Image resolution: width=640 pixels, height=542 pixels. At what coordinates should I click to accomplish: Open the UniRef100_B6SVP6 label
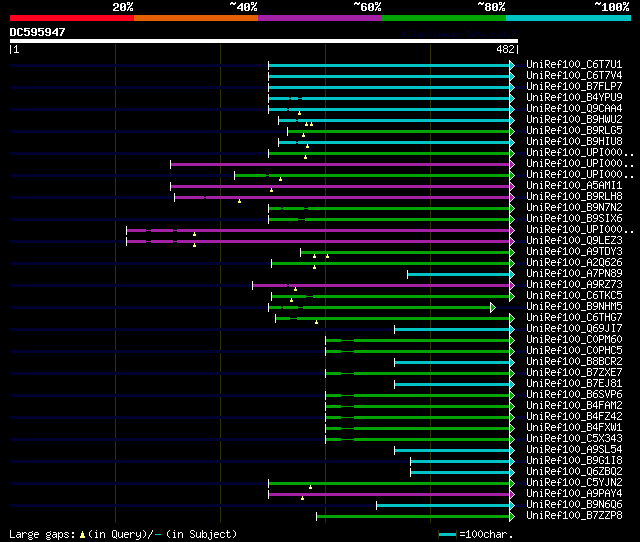[574, 395]
